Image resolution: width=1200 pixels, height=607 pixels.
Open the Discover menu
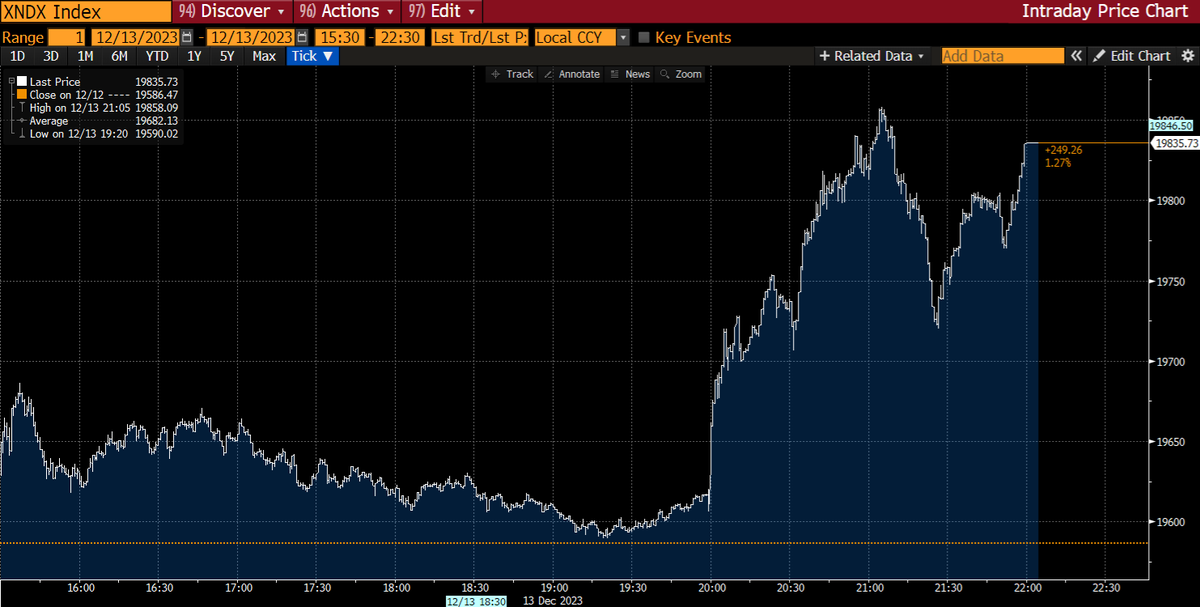pyautogui.click(x=232, y=11)
